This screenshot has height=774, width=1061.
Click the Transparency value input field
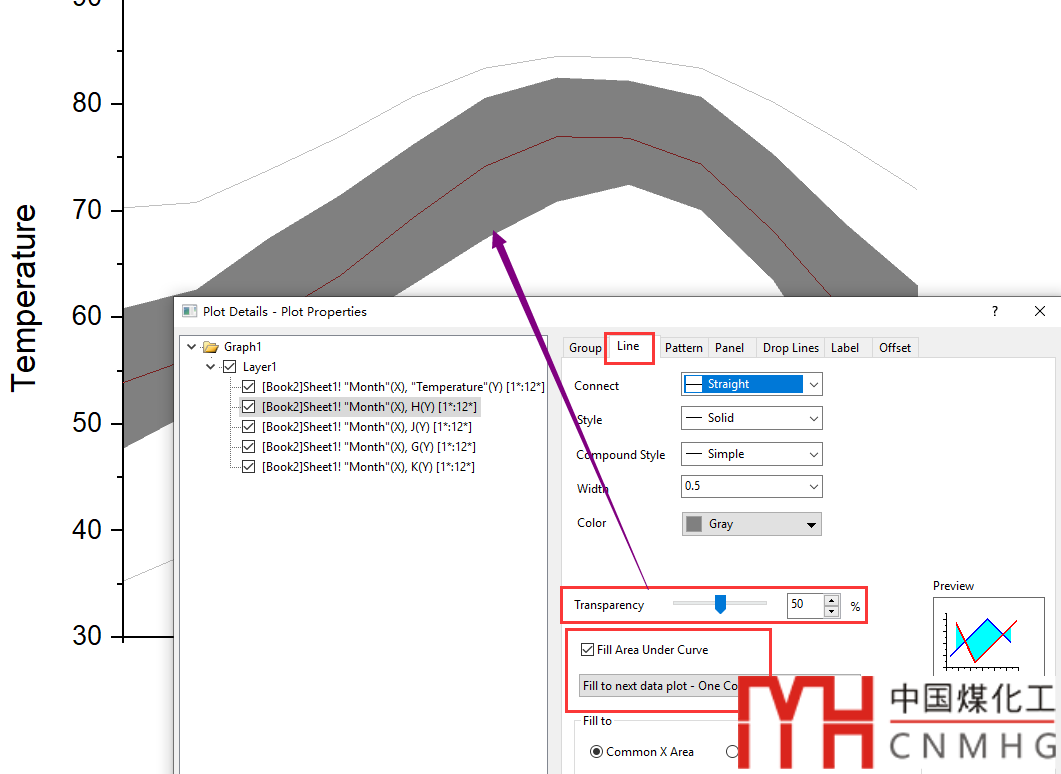[x=804, y=605]
